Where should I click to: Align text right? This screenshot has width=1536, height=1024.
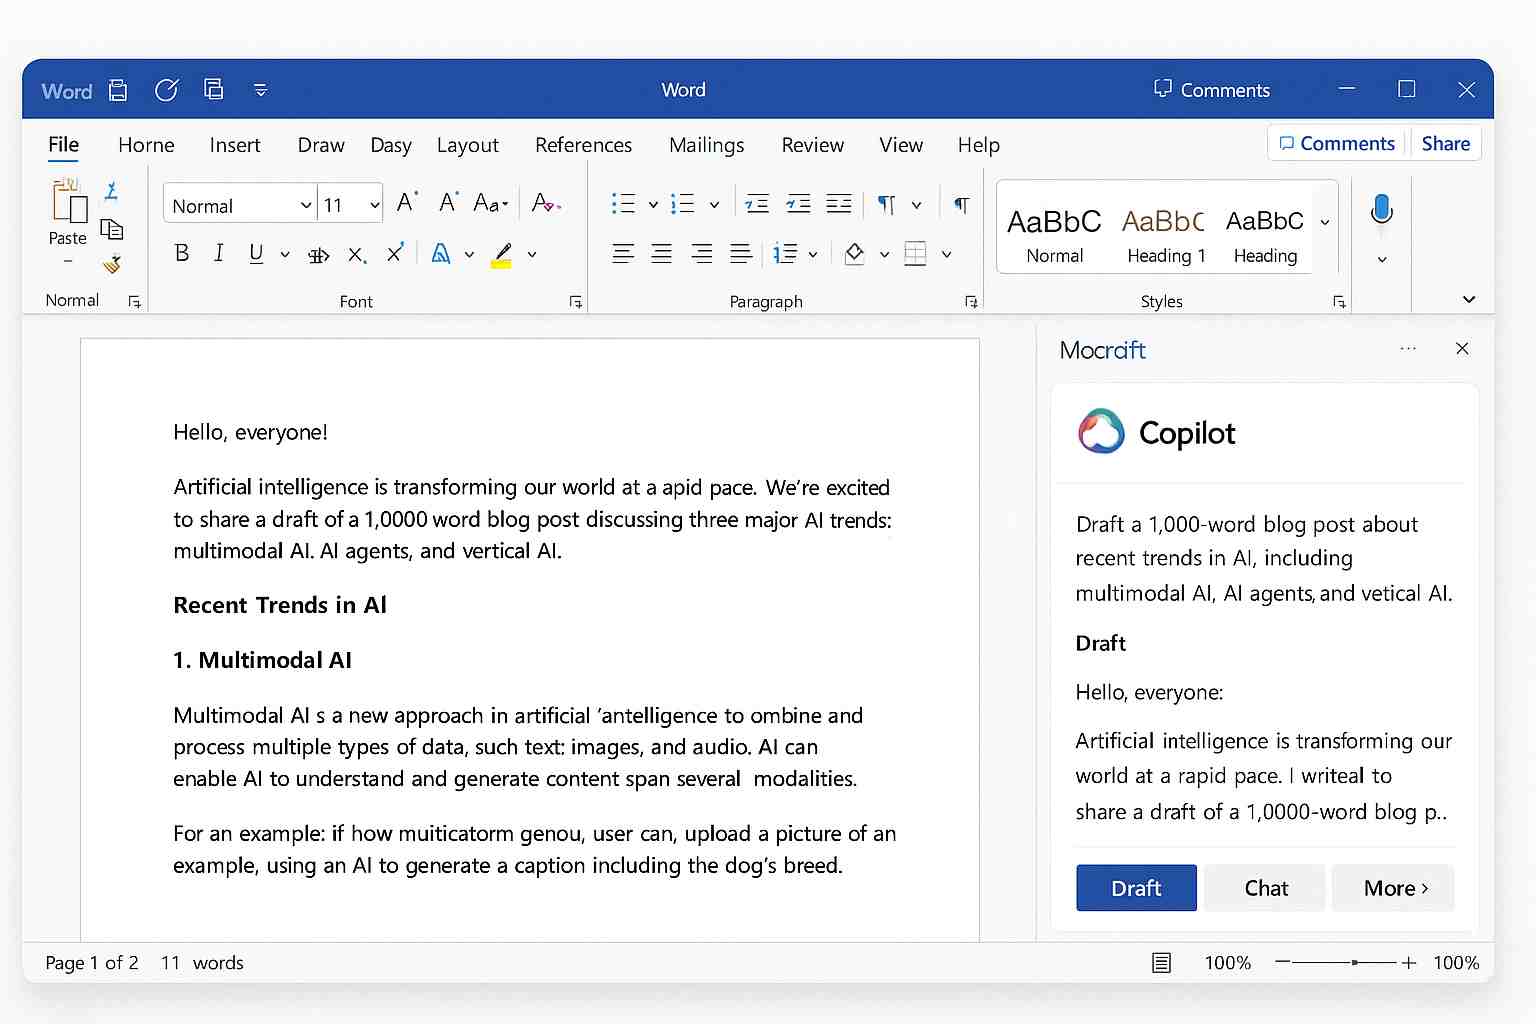(702, 253)
